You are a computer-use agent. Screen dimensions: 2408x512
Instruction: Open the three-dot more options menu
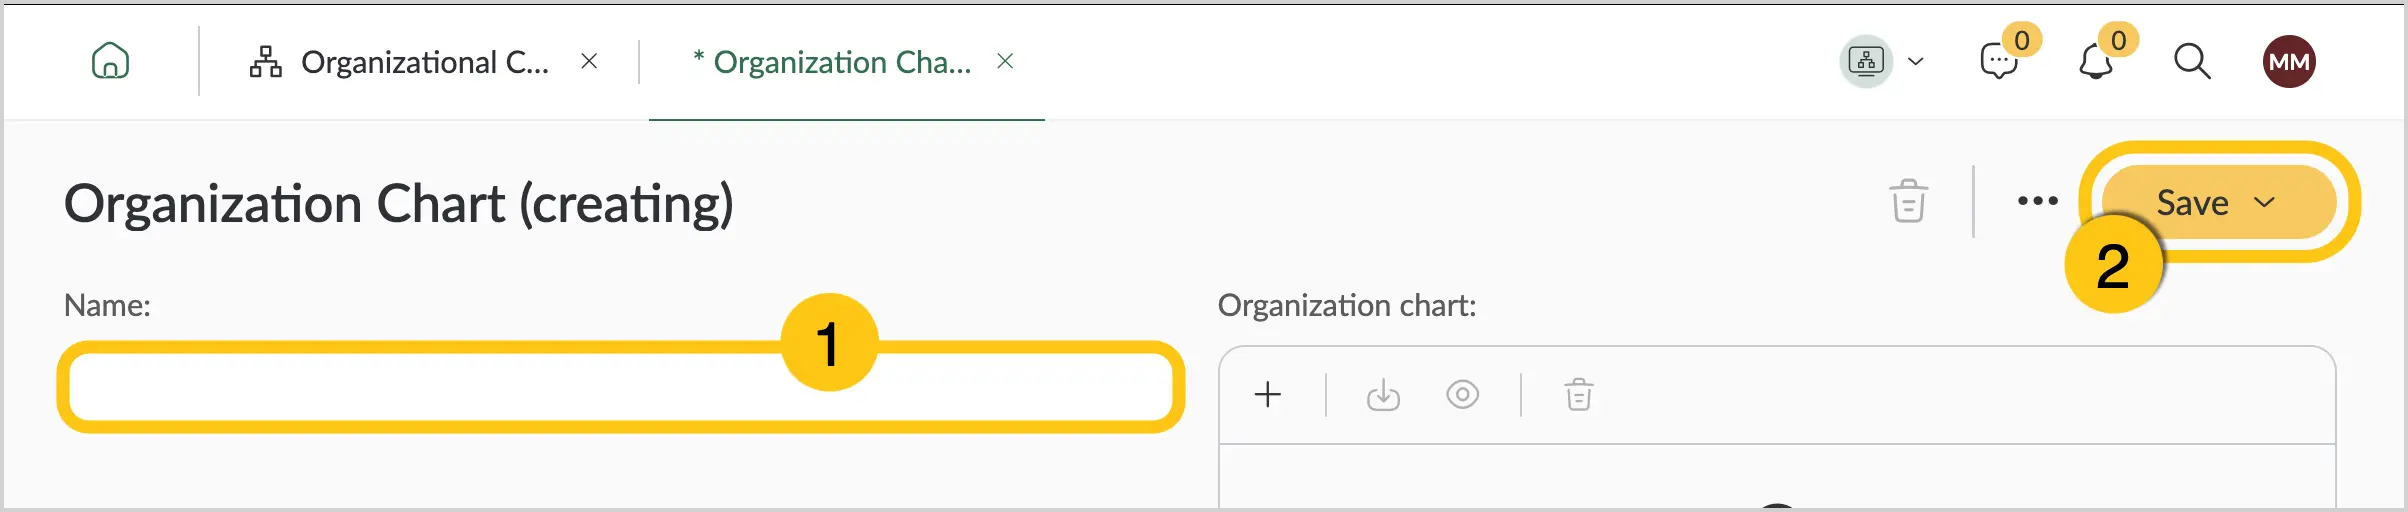(2037, 201)
